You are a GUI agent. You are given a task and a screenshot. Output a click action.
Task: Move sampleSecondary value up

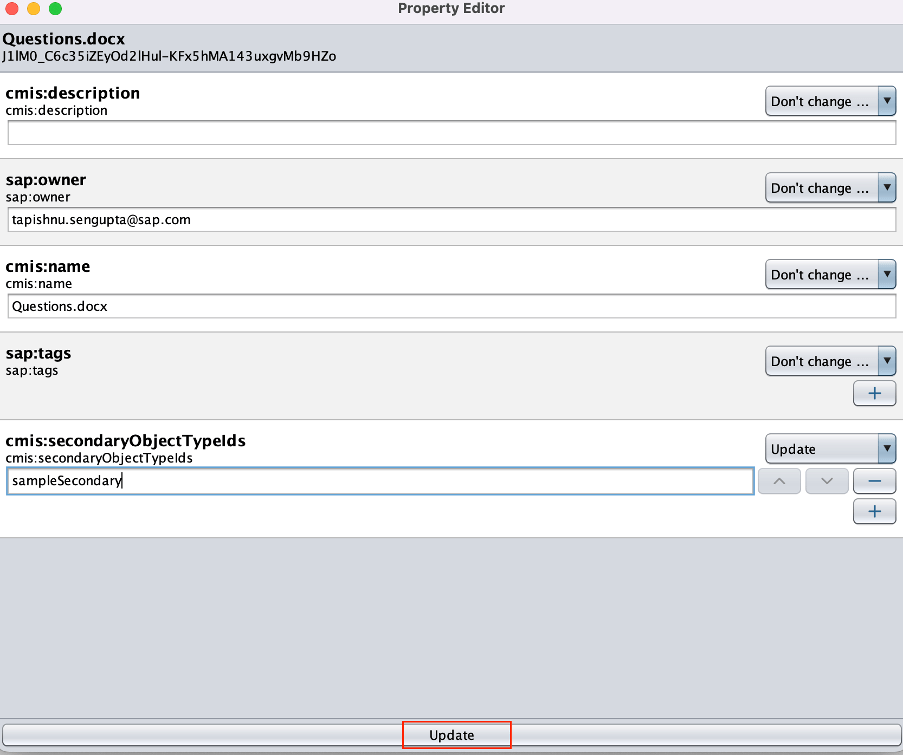779,481
